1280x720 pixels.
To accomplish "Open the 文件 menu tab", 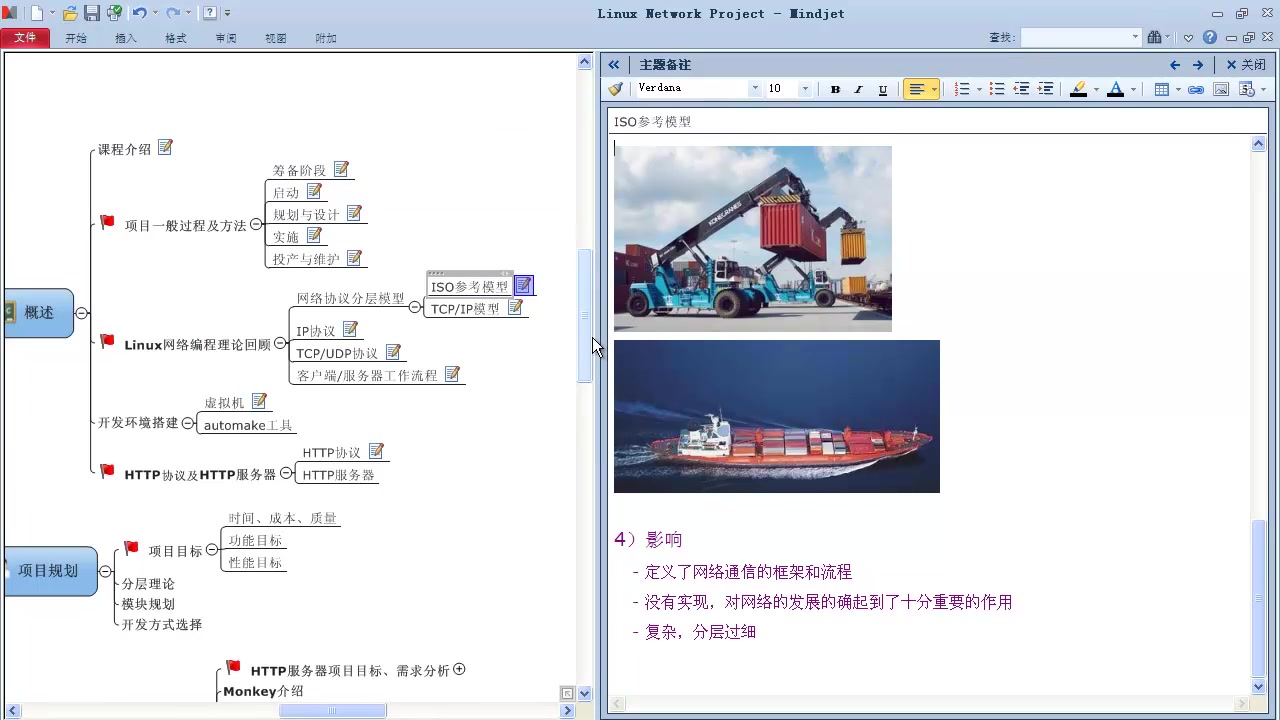I will coord(25,38).
